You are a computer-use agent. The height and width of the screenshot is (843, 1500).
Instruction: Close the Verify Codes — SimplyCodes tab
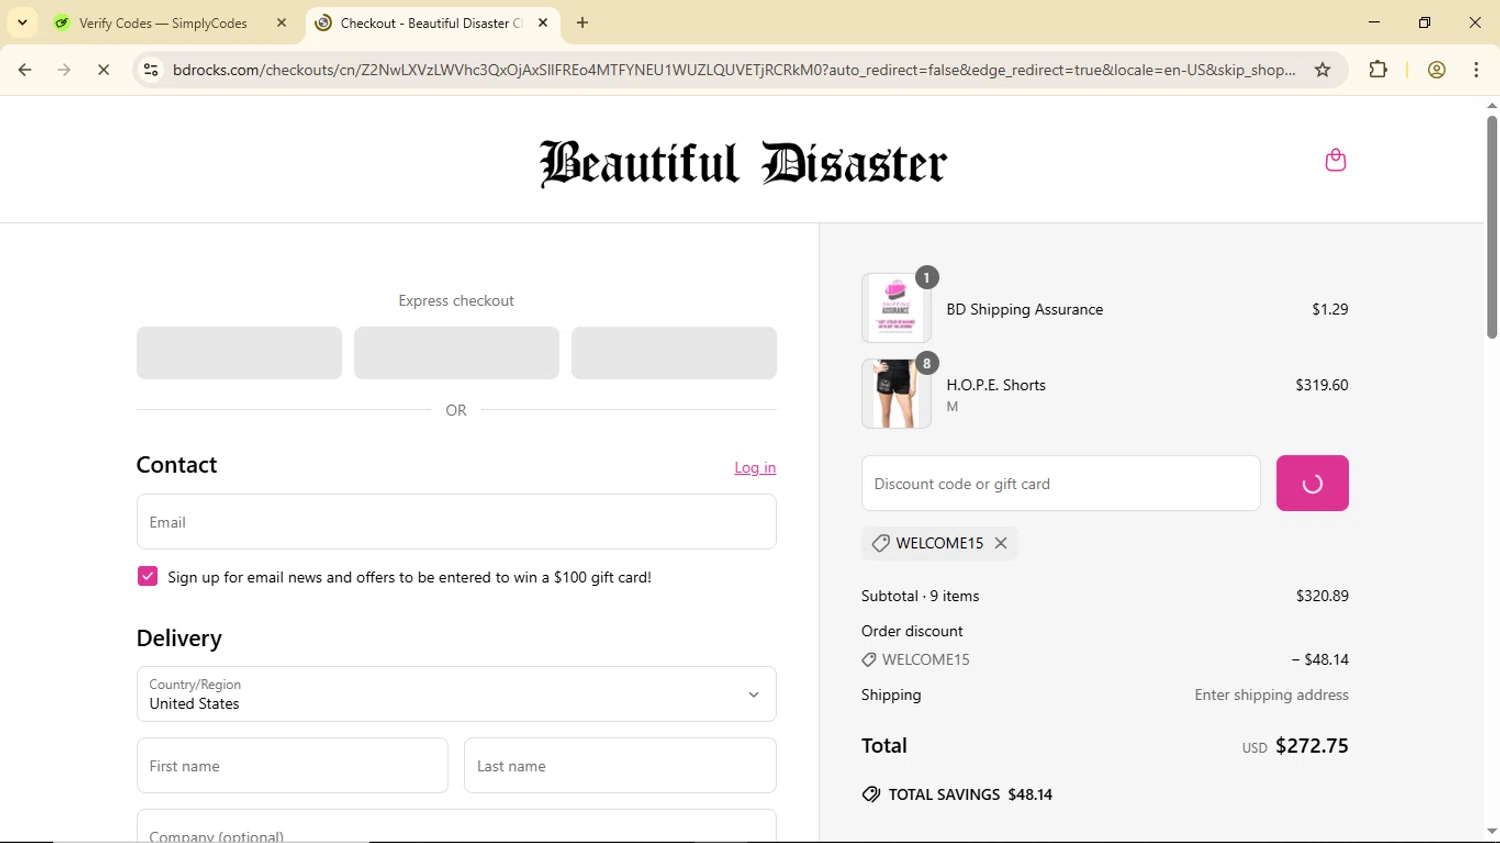[282, 23]
